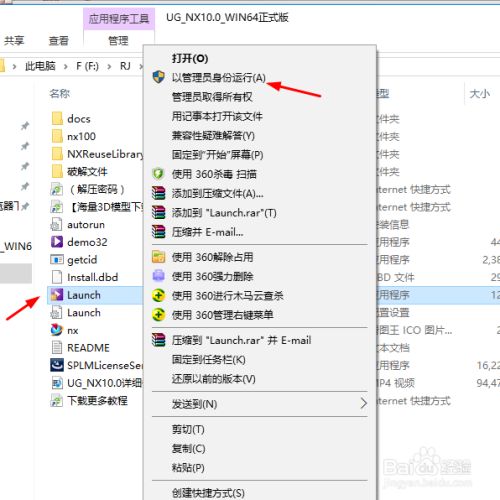Click the Install.dbd file icon
The image size is (500, 500).
(x=57, y=277)
